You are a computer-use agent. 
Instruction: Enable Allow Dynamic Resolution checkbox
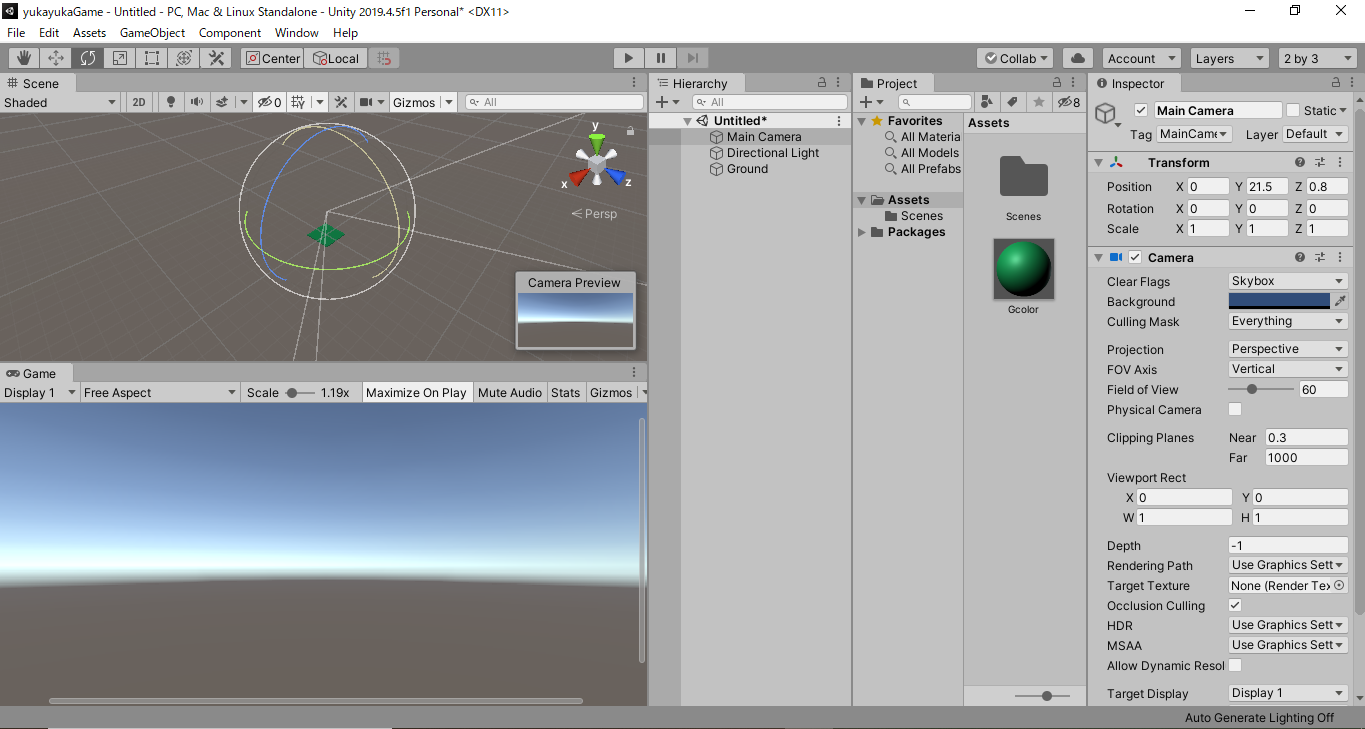1235,665
